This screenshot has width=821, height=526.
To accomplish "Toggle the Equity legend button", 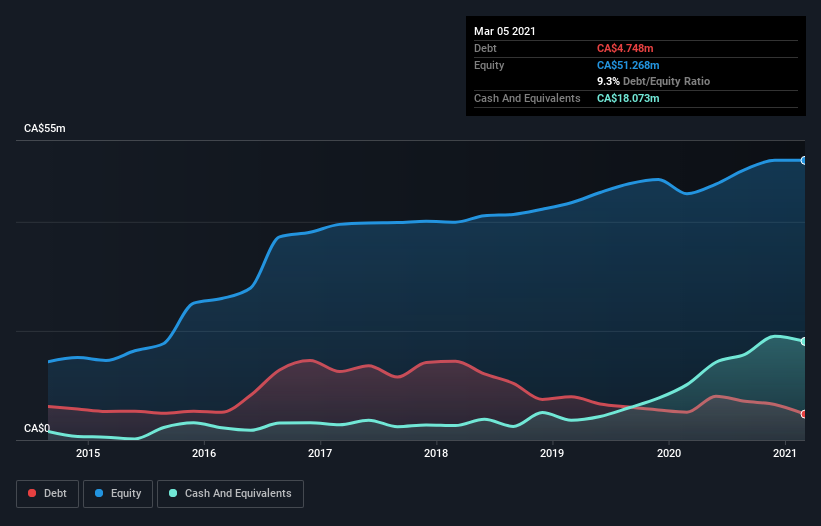I will pos(118,494).
